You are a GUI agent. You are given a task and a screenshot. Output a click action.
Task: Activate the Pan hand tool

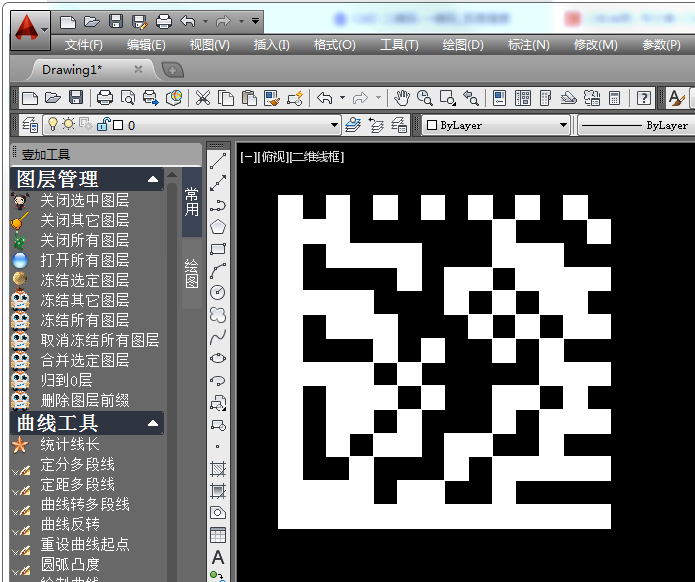click(402, 98)
